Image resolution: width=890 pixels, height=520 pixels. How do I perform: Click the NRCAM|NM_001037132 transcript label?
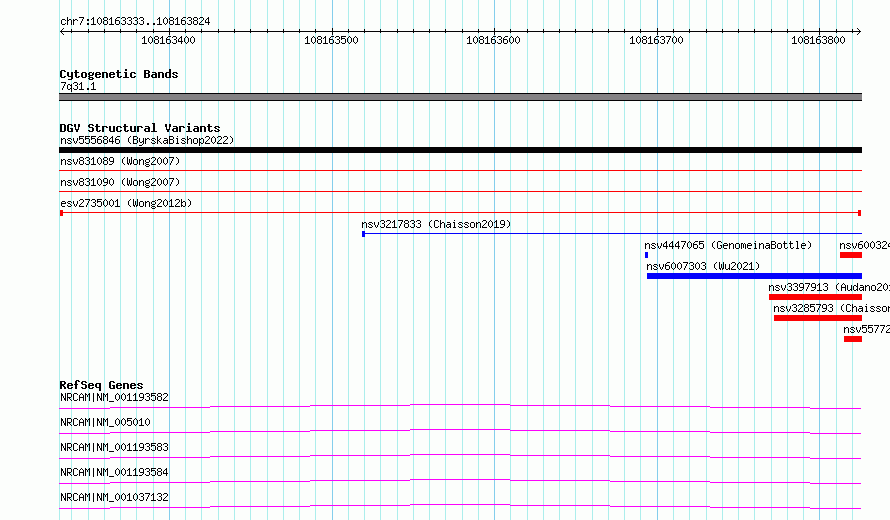(114, 497)
